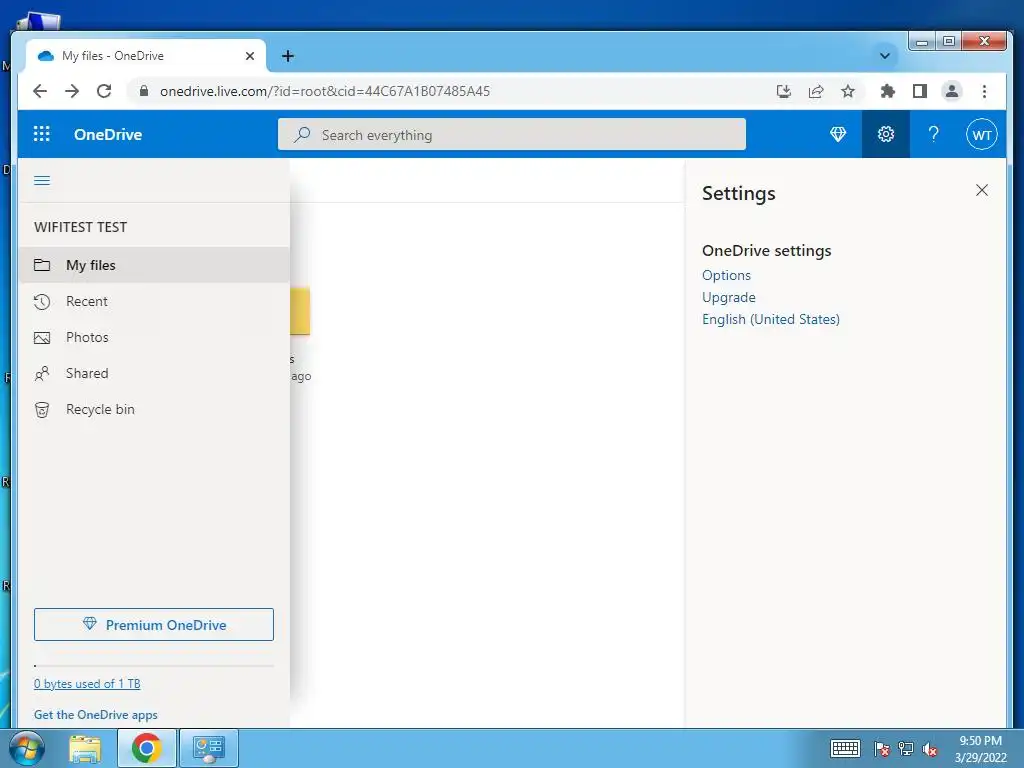
Task: Toggle the Settings gear icon
Action: [886, 135]
